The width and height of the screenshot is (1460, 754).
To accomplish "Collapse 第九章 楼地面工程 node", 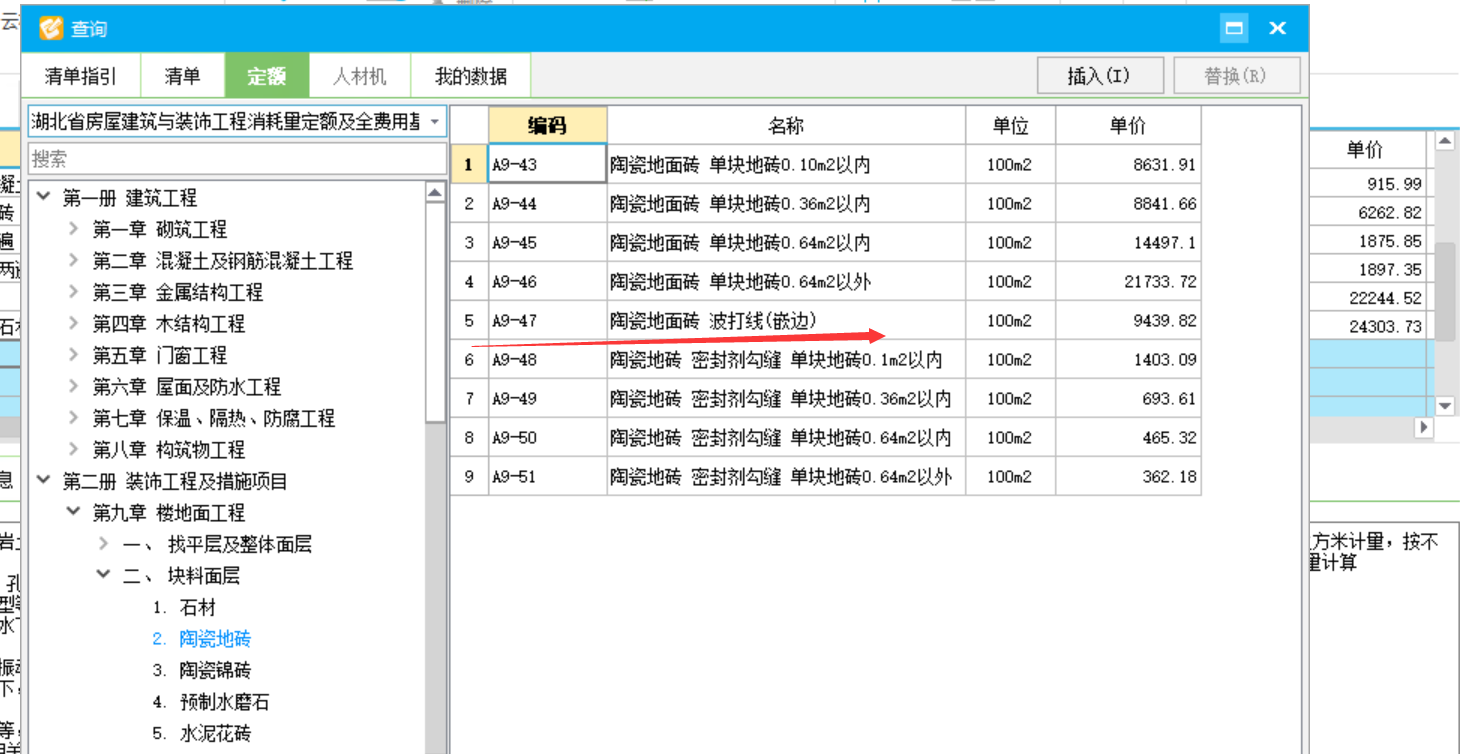I will (x=74, y=512).
